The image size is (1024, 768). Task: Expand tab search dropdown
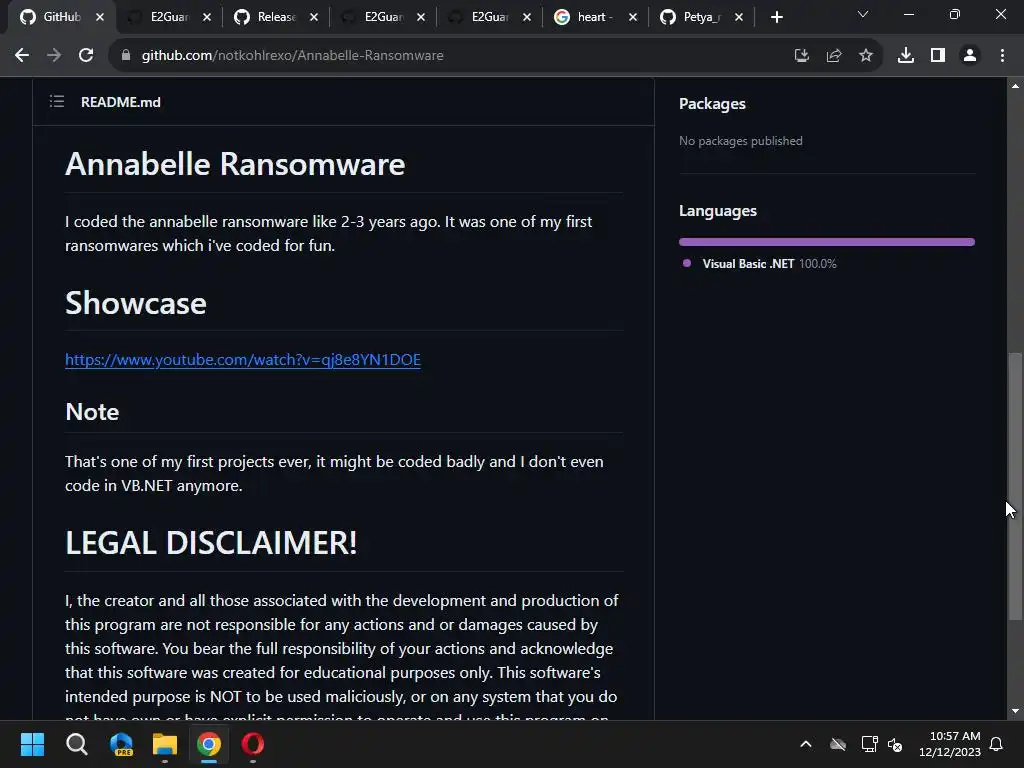tap(863, 14)
